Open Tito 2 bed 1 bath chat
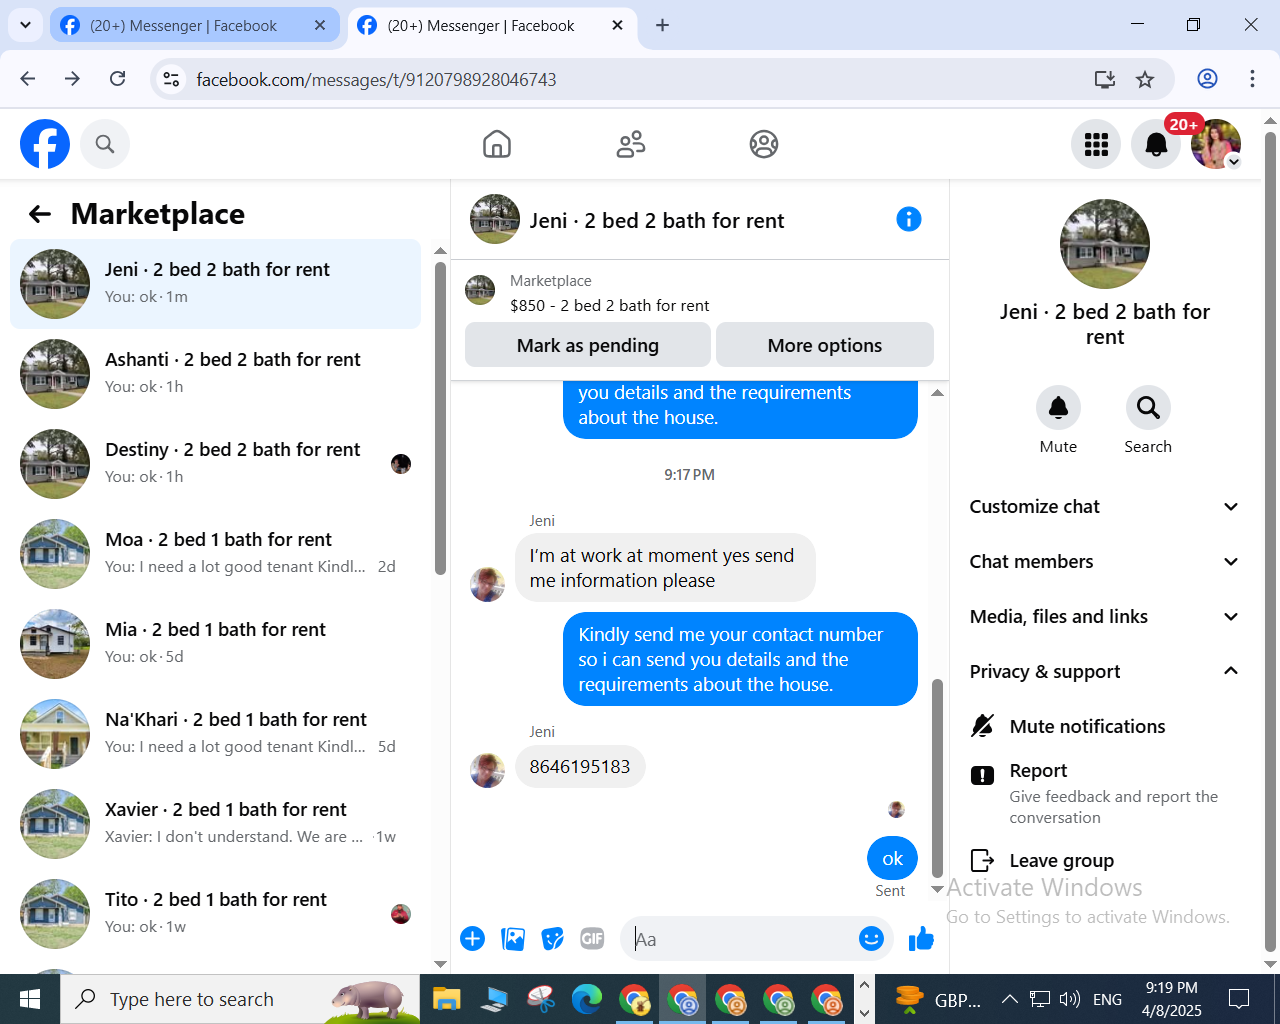 tap(215, 914)
